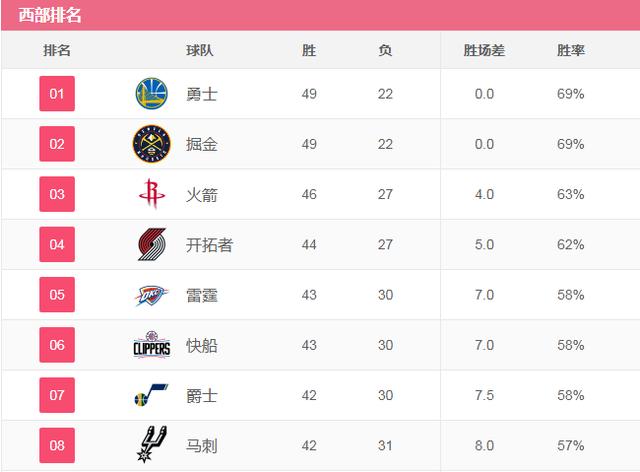The width and height of the screenshot is (640, 472).
Task: Open the 掘金 team name link
Action: tap(202, 145)
